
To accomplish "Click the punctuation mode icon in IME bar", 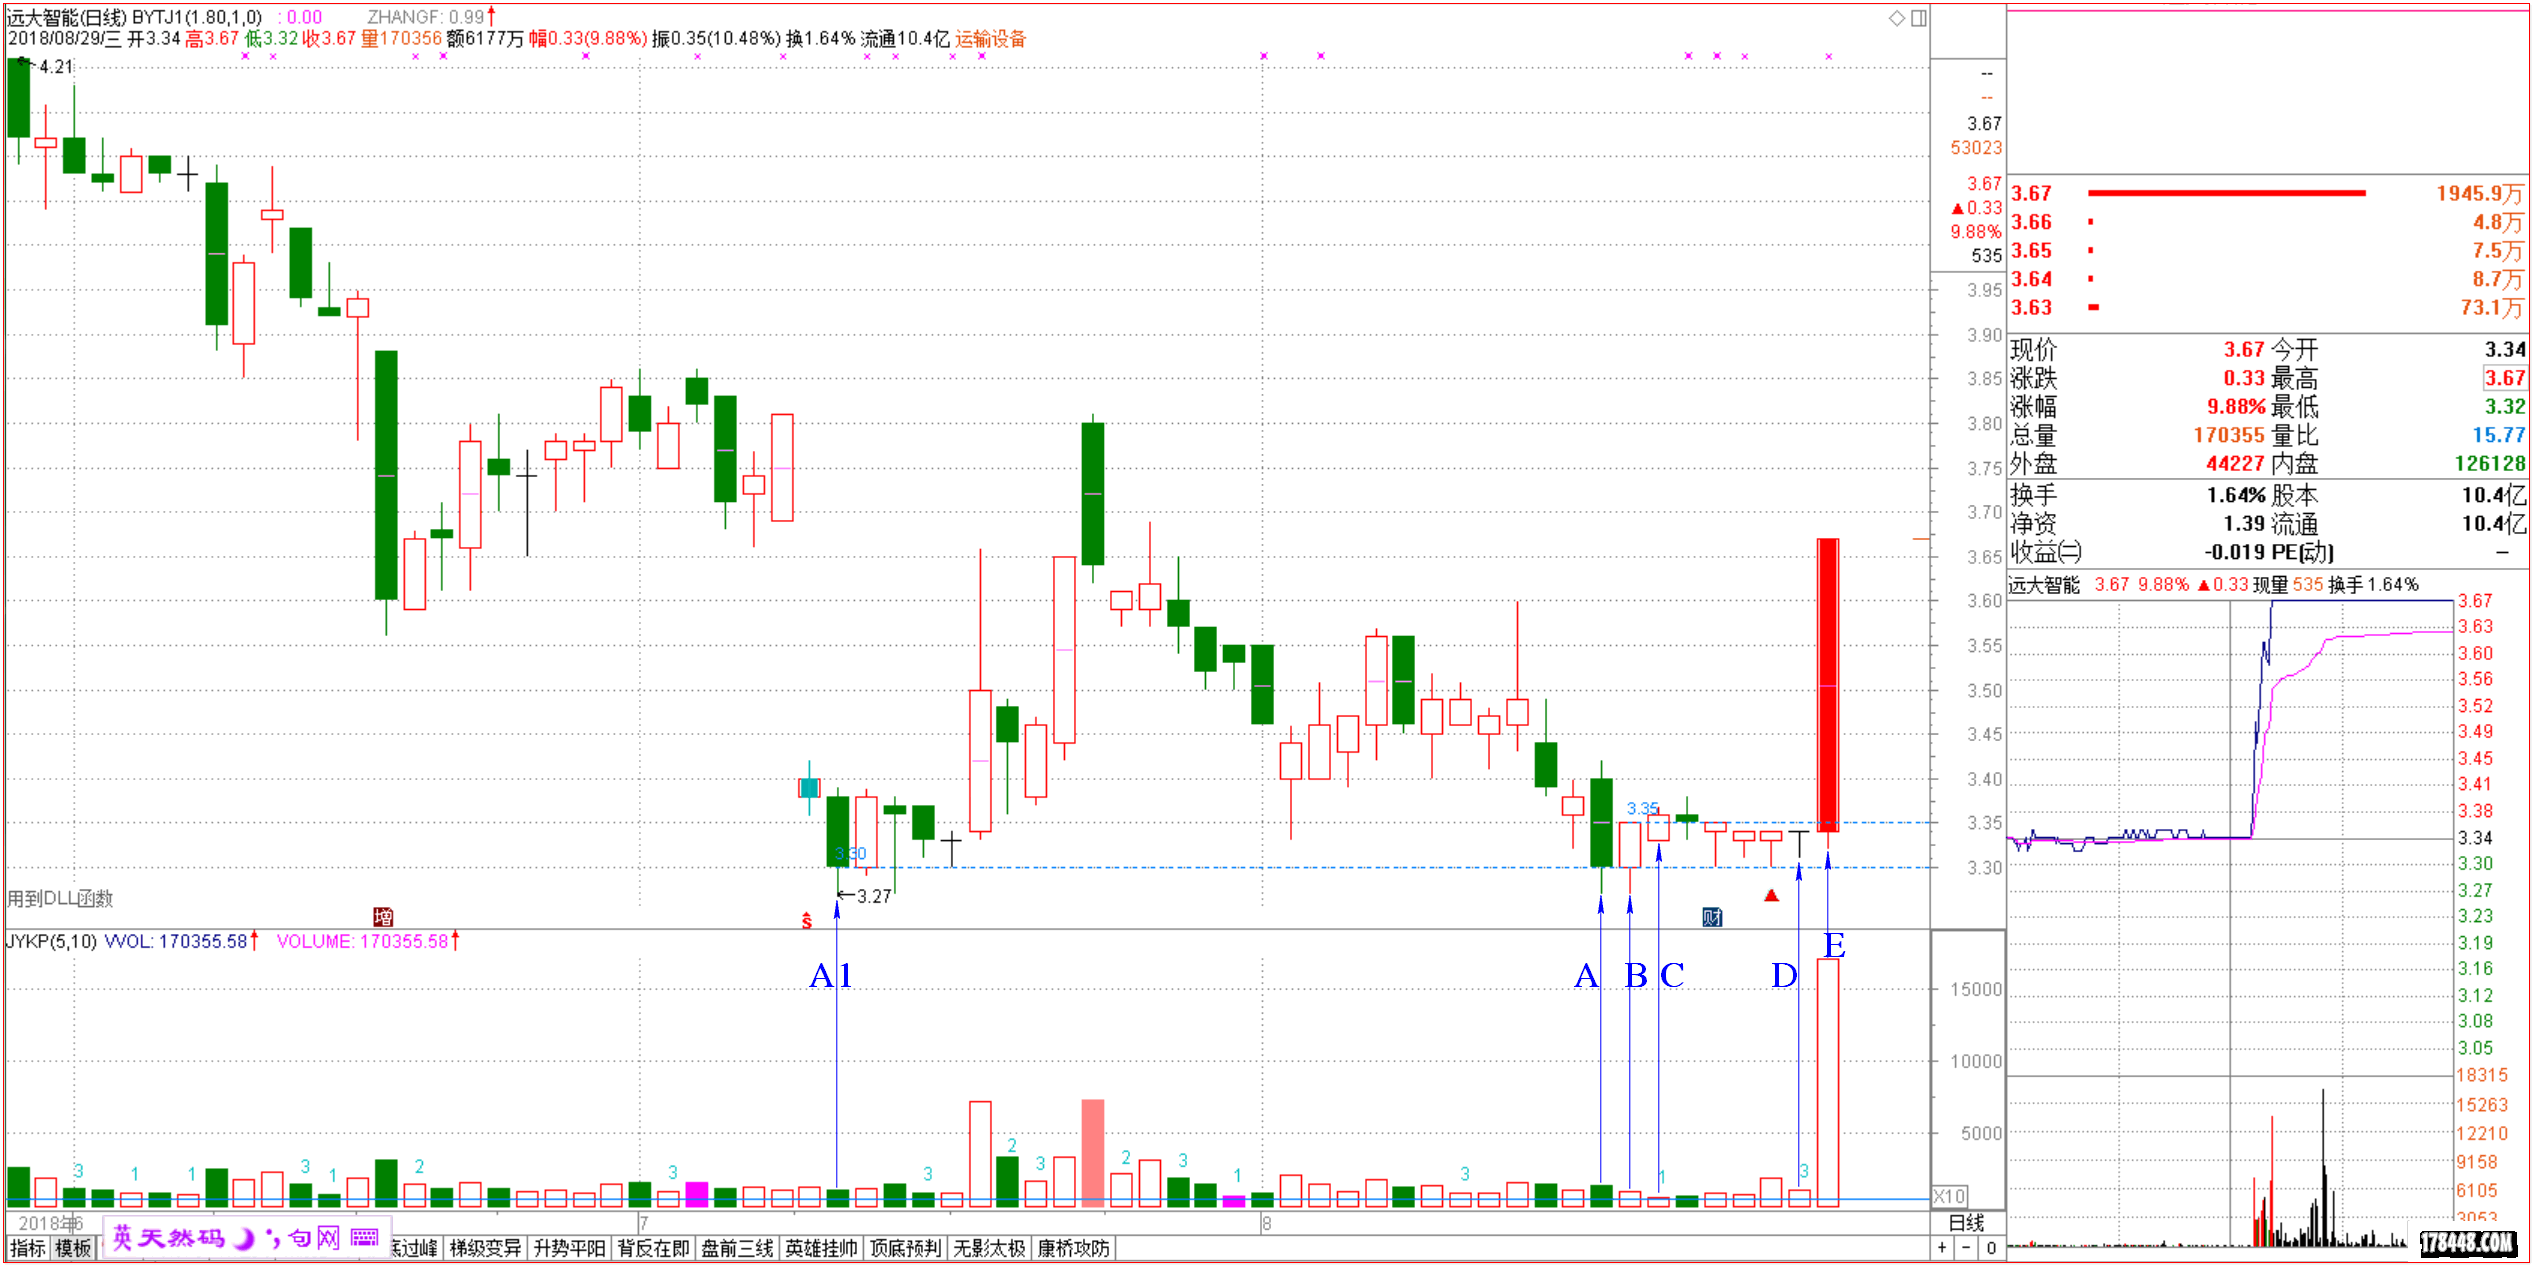I will [272, 1239].
